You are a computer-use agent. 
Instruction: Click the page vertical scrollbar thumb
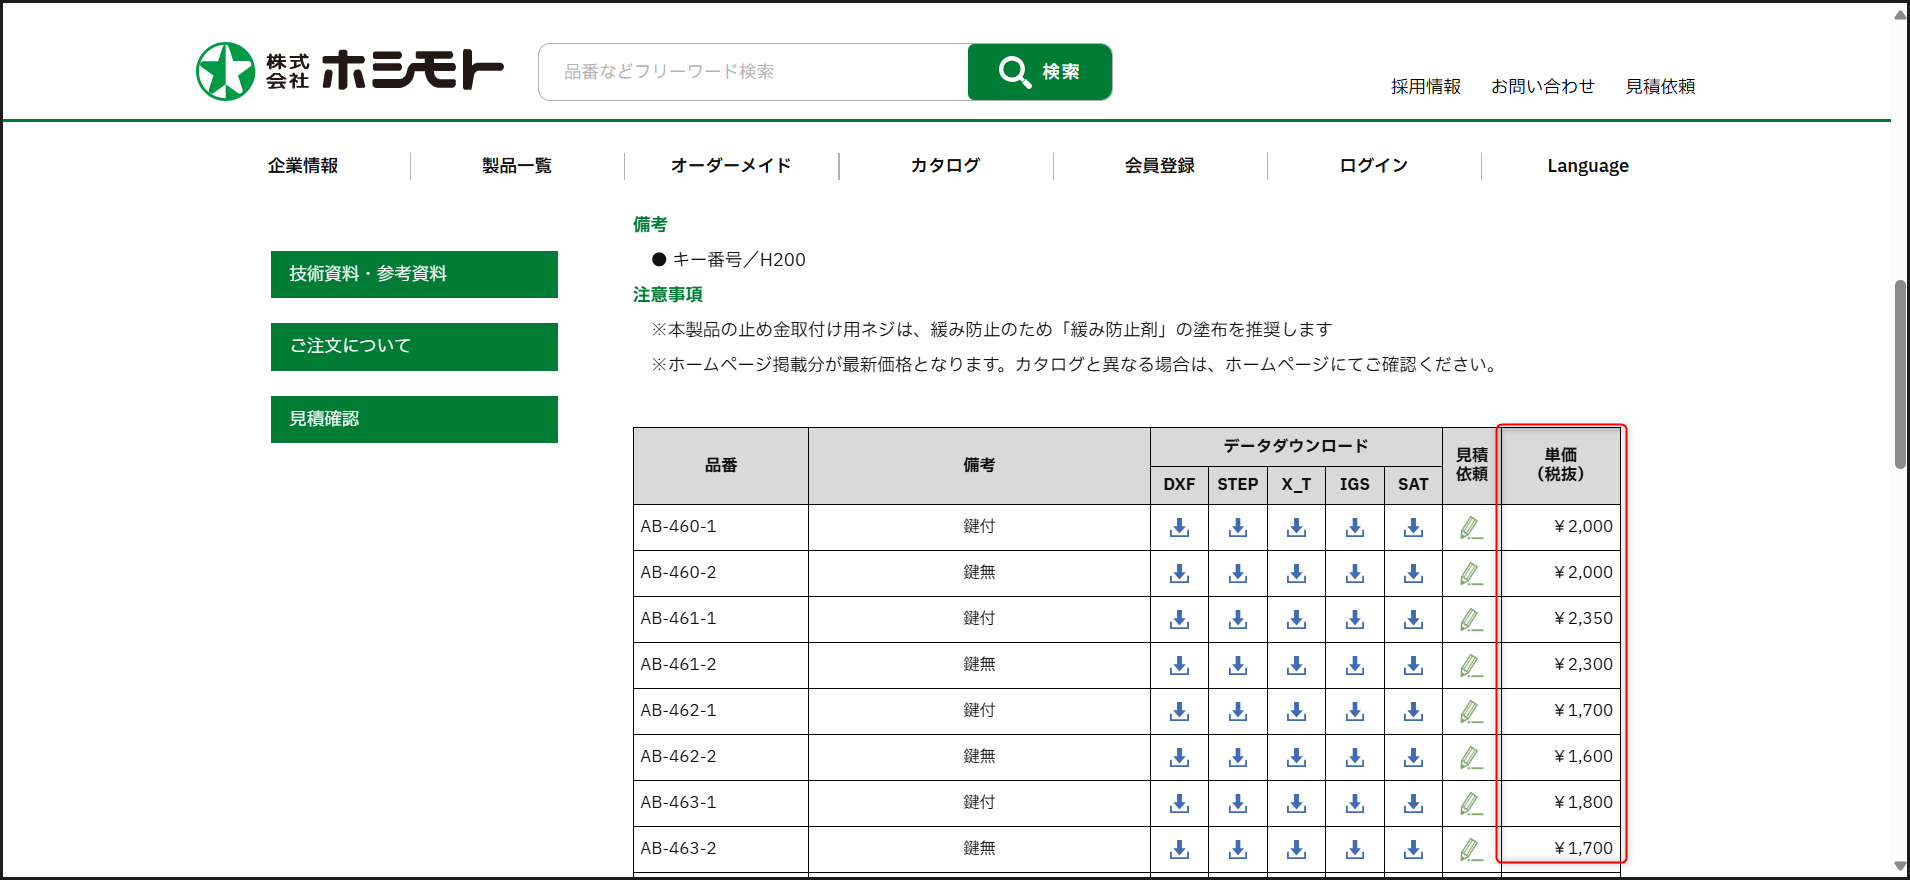click(x=1900, y=375)
